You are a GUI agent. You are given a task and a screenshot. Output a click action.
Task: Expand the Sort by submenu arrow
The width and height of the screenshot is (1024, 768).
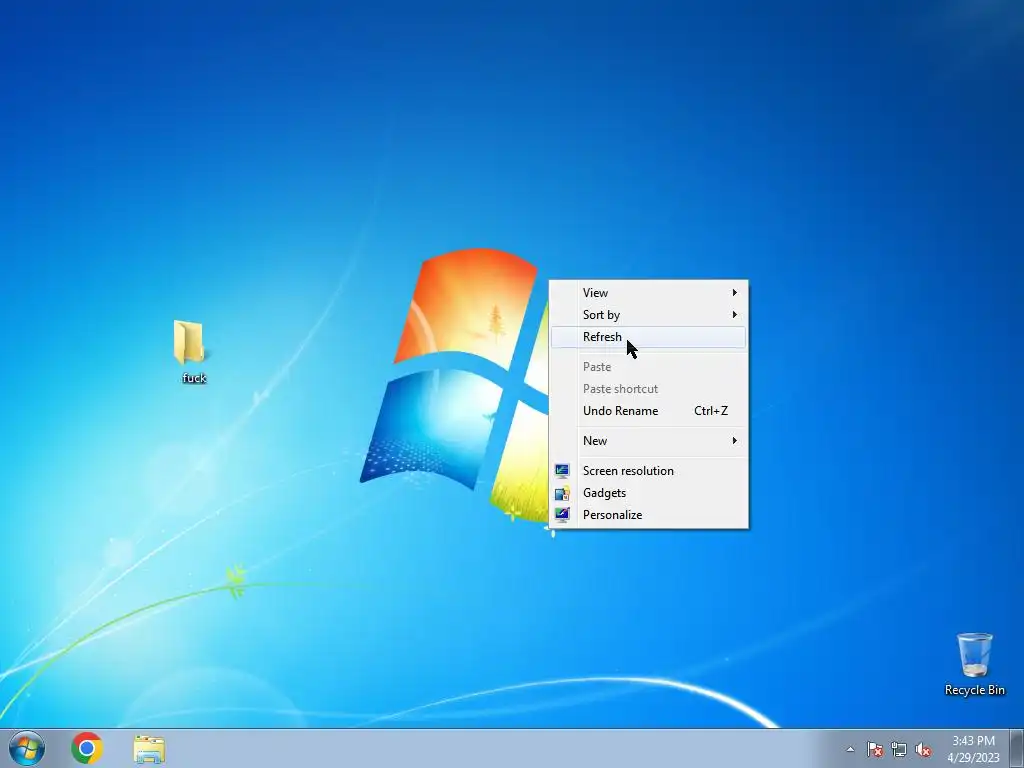click(x=735, y=315)
